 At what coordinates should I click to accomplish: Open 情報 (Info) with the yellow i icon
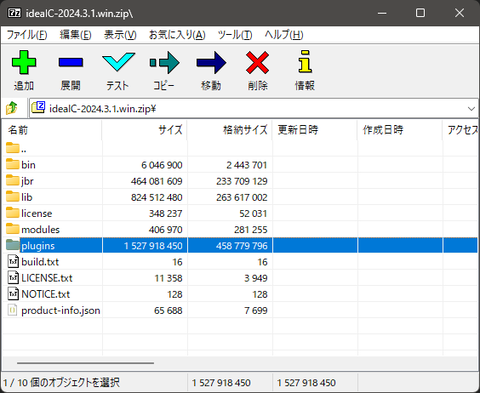tap(305, 61)
